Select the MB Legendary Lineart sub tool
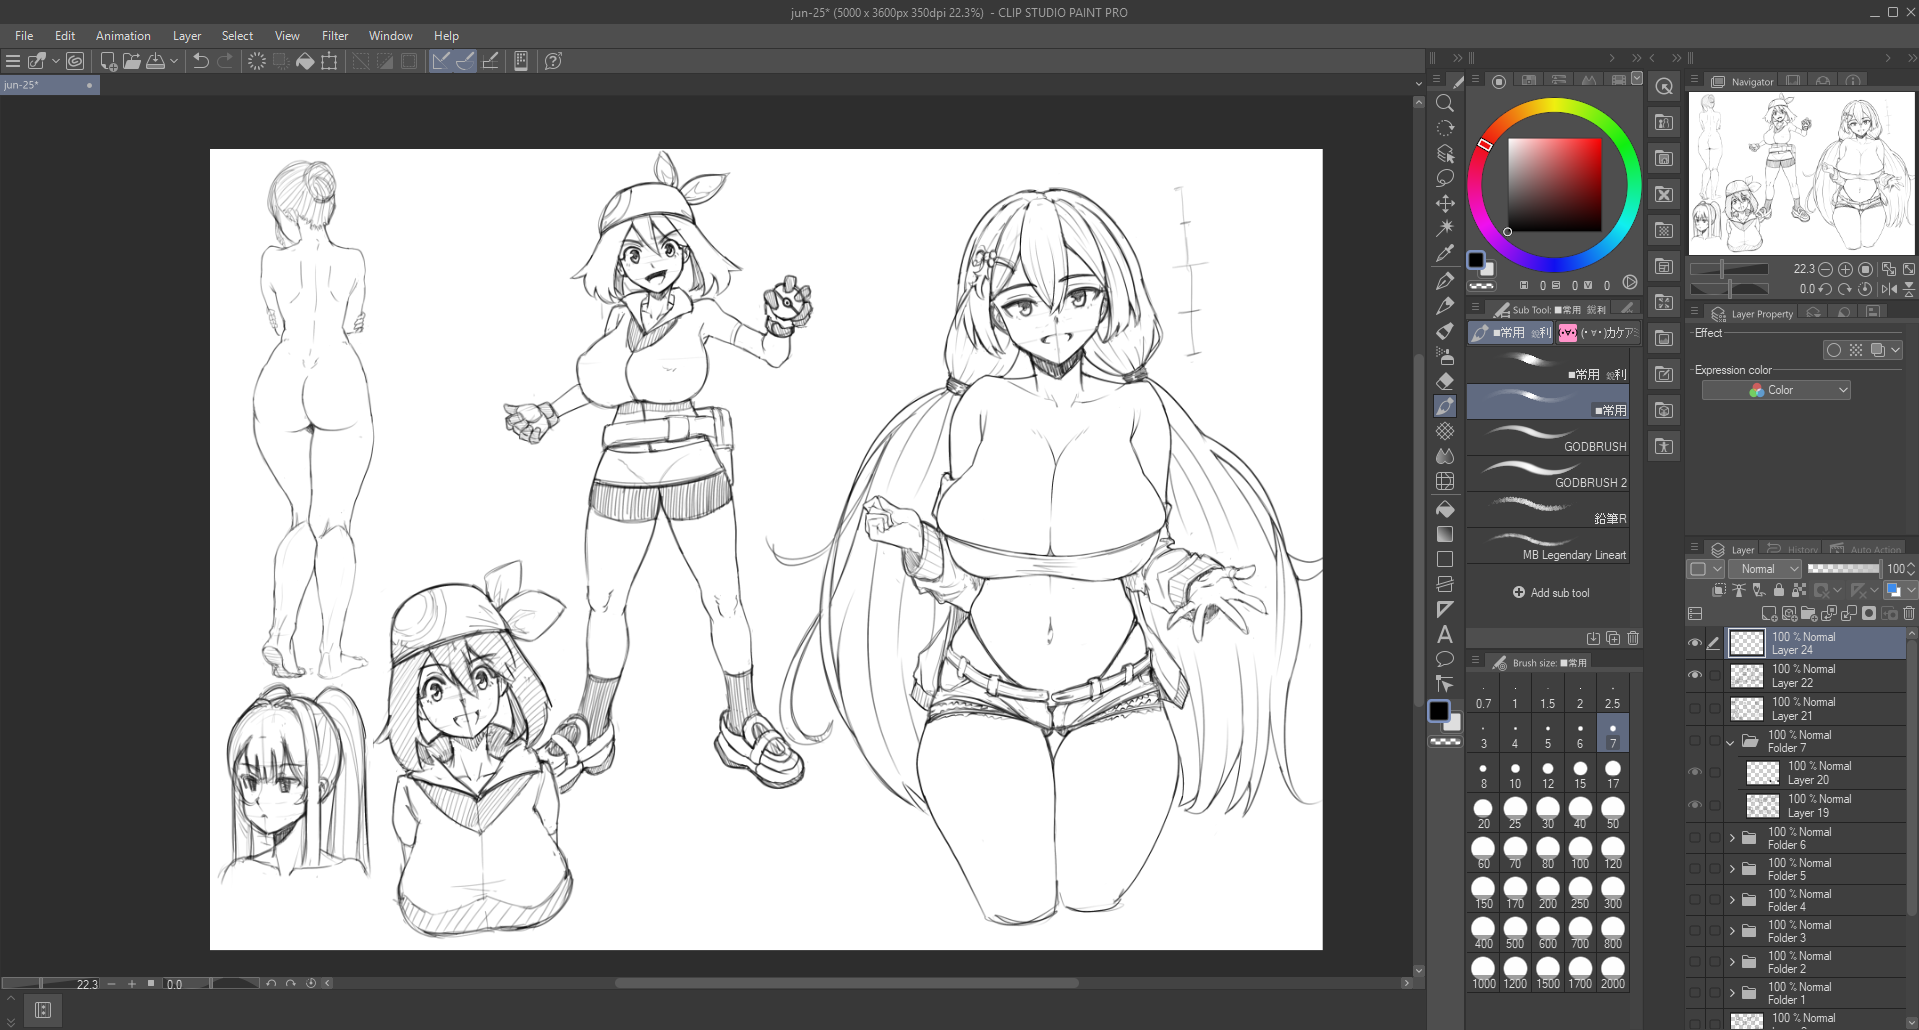Viewport: 1919px width, 1030px height. coord(1548,545)
